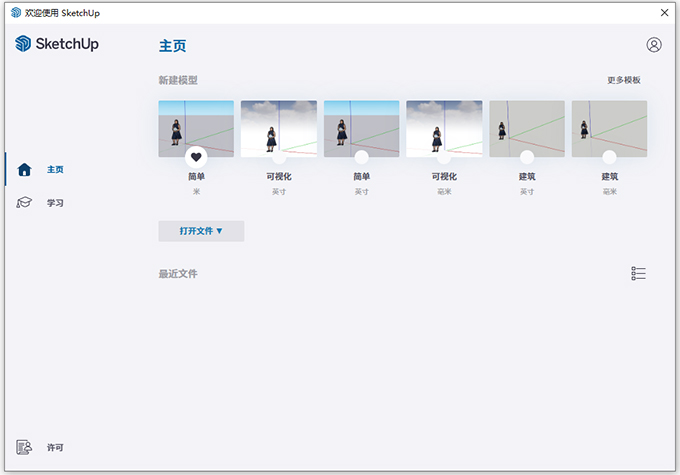Click the graduation cap 学习 icon
Image resolution: width=680 pixels, height=475 pixels.
pos(25,203)
